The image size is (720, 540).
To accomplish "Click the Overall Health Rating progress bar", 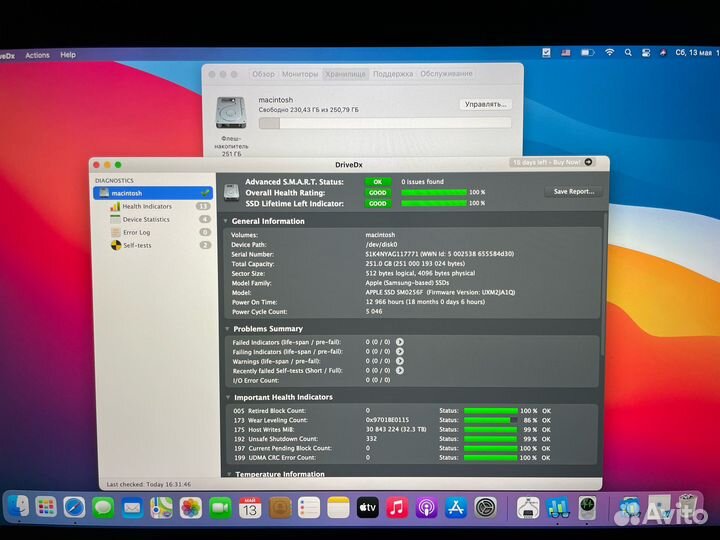I will coord(434,192).
